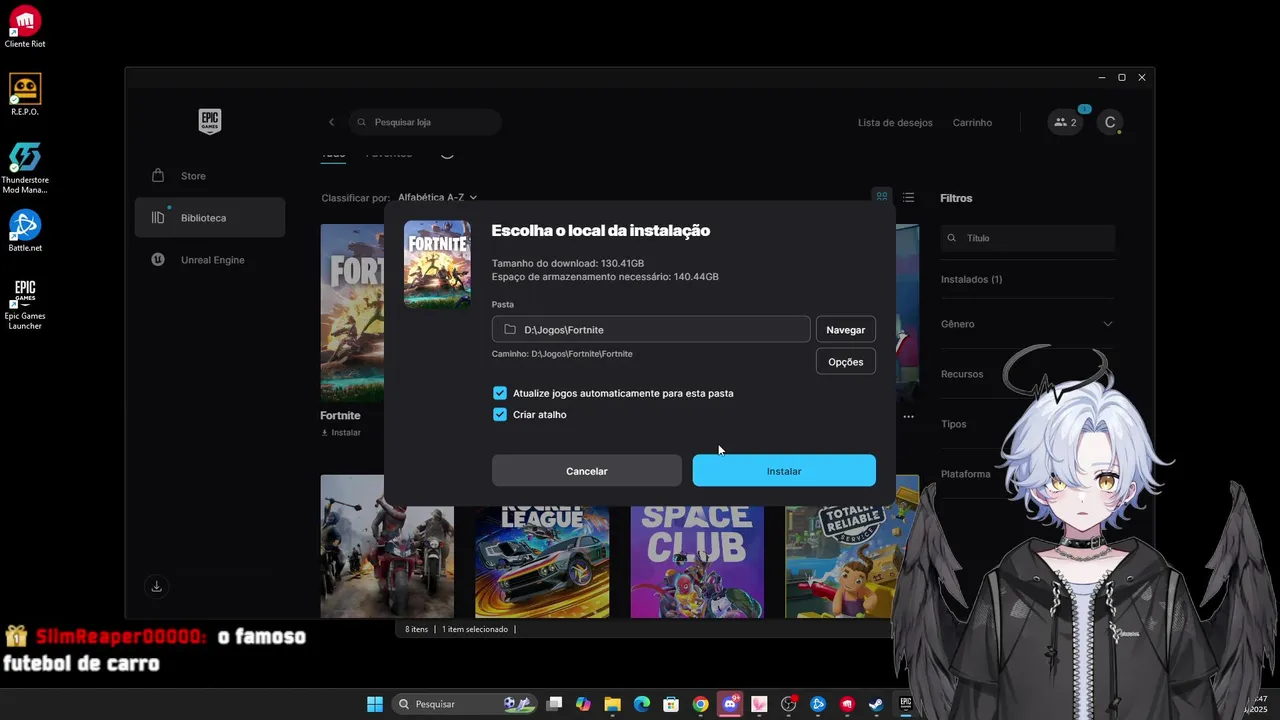Screen dimensions: 1280x720
Task: Click the Filtros heading
Action: click(956, 198)
